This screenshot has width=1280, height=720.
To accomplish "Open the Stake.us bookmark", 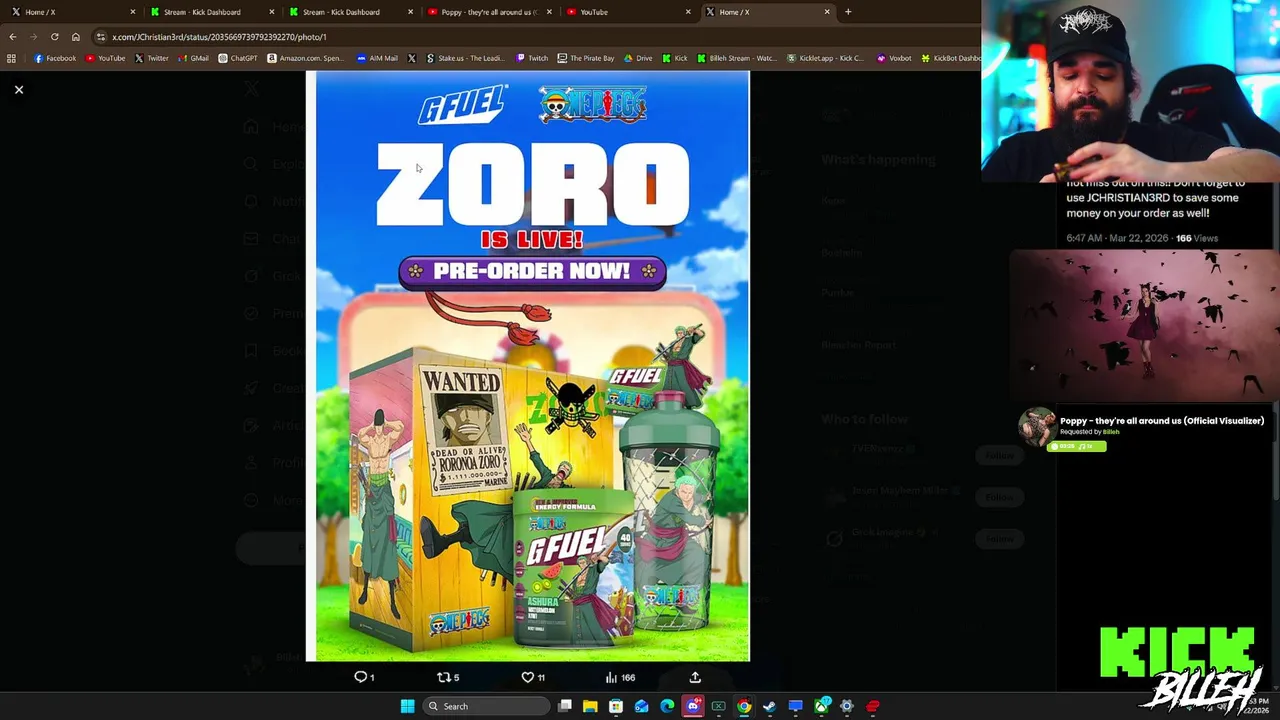I will click(465, 58).
